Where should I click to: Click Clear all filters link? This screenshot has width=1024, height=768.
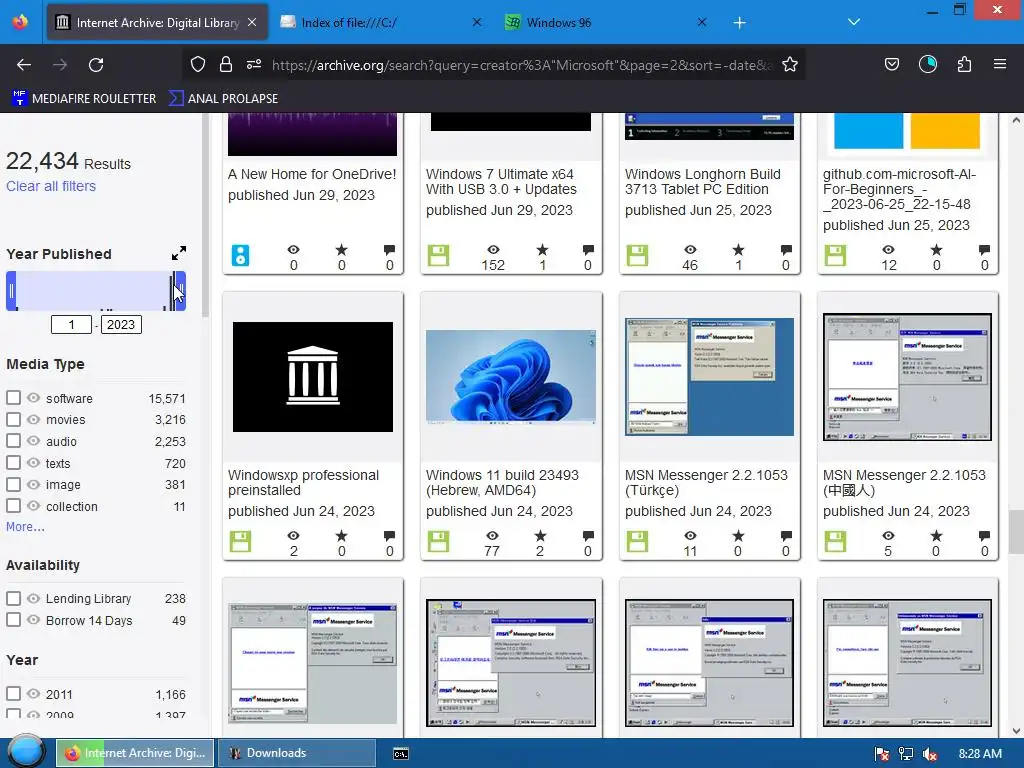(51, 186)
